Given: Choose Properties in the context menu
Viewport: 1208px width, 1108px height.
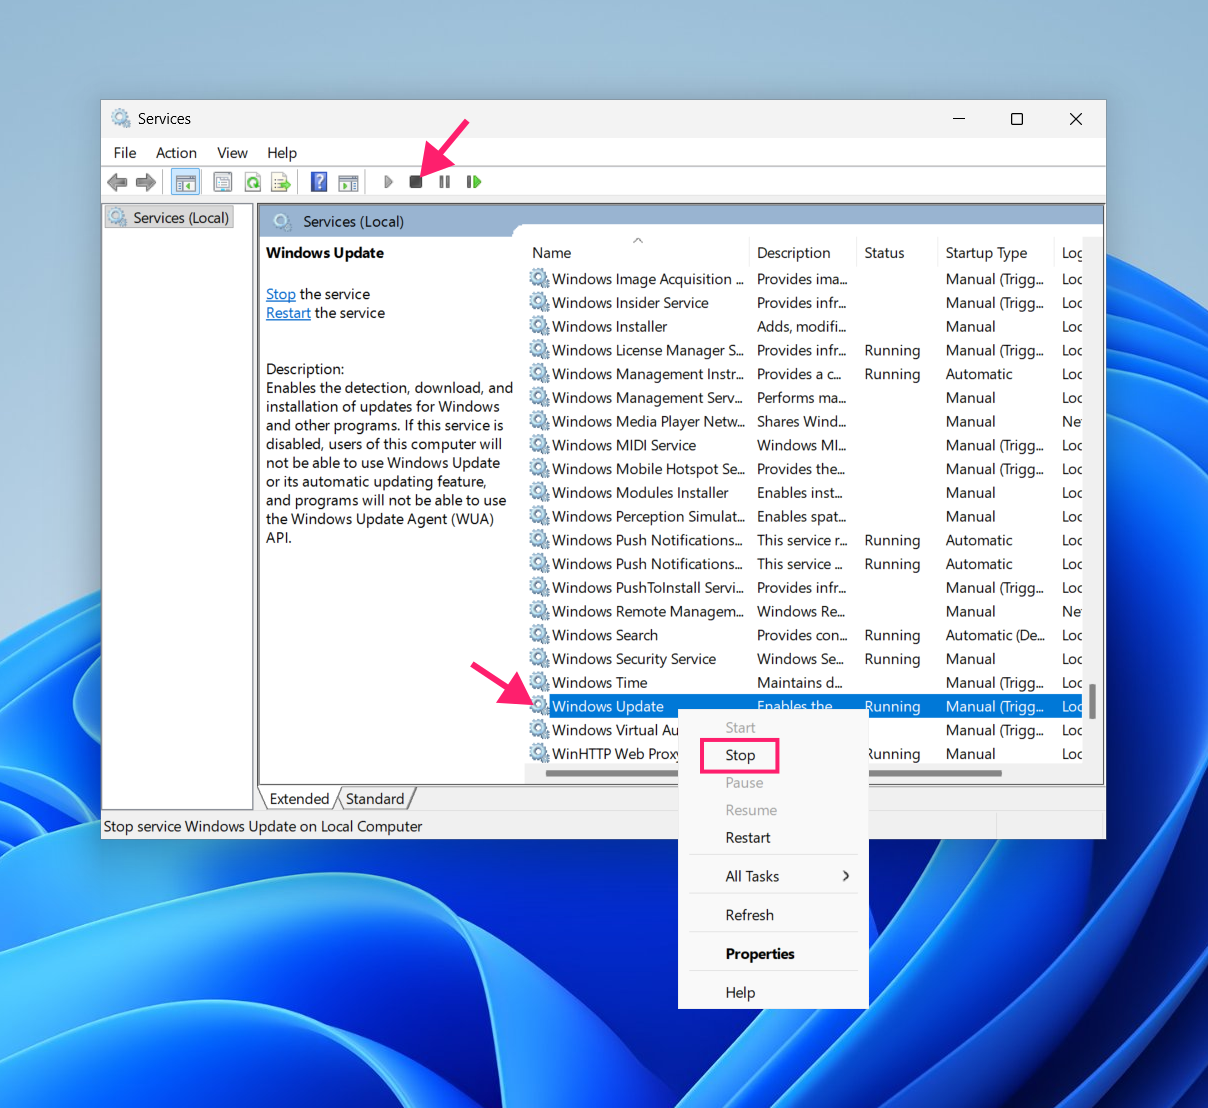Looking at the screenshot, I should click(760, 954).
